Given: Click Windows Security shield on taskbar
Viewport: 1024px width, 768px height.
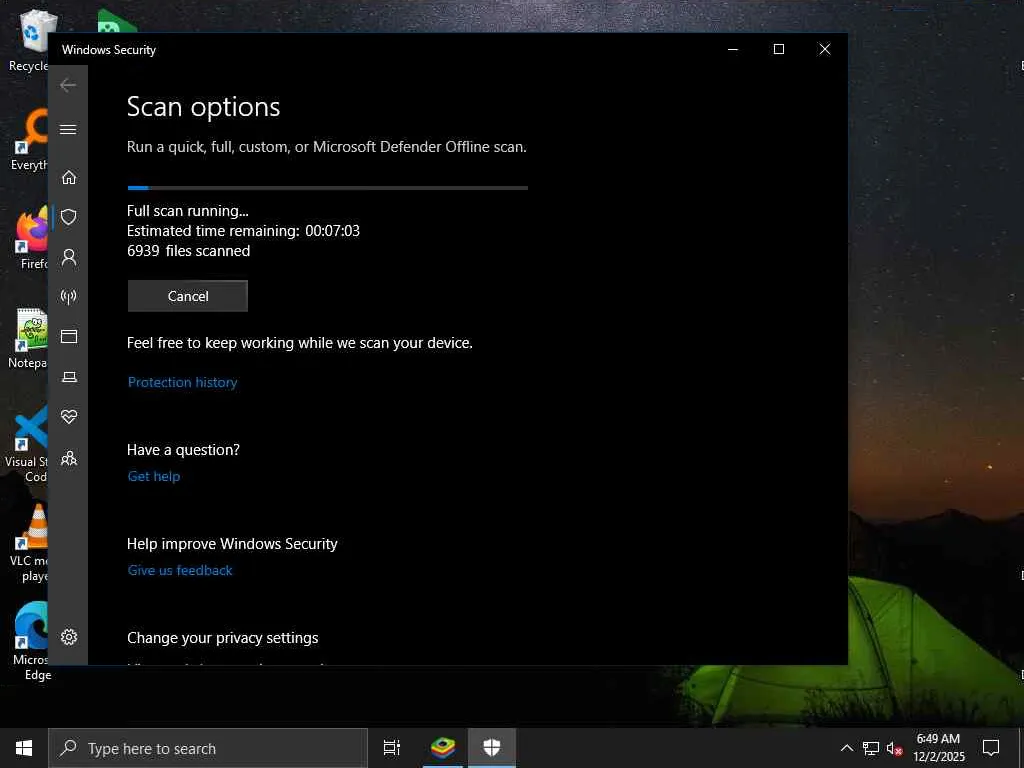Looking at the screenshot, I should [x=492, y=748].
